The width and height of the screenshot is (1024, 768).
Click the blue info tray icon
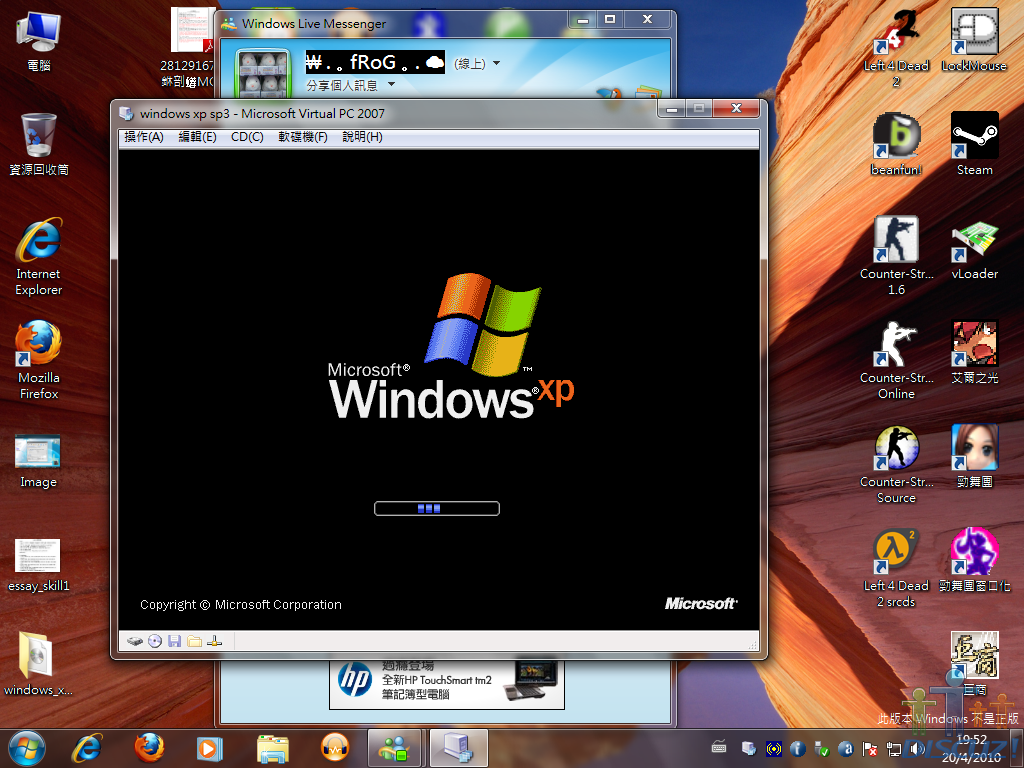[797, 748]
